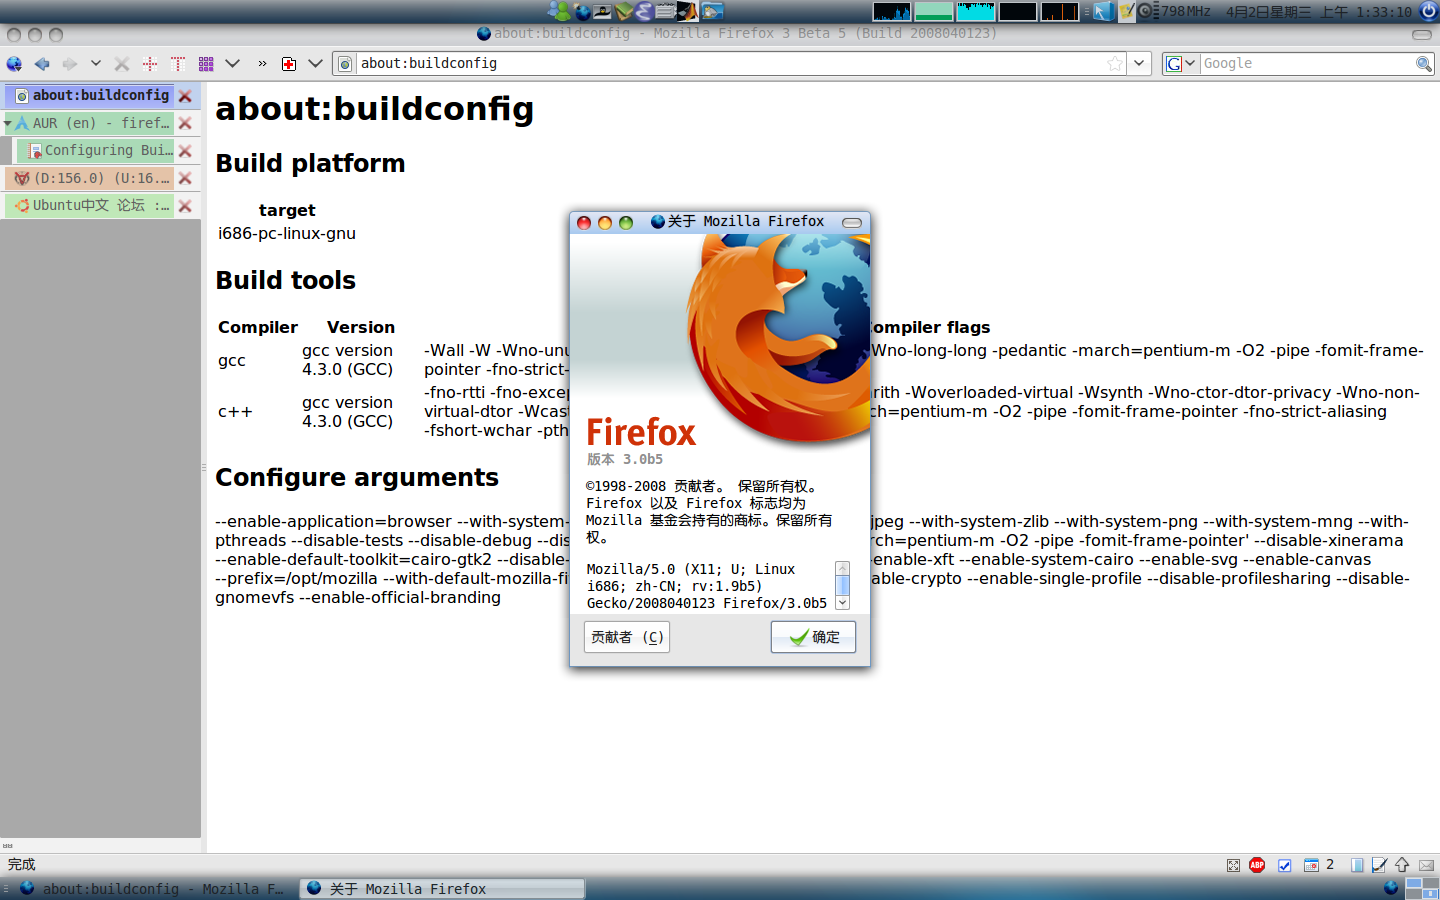1440x900 pixels.
Task: Click the 798MHz CPU frequency indicator
Action: click(x=1186, y=12)
